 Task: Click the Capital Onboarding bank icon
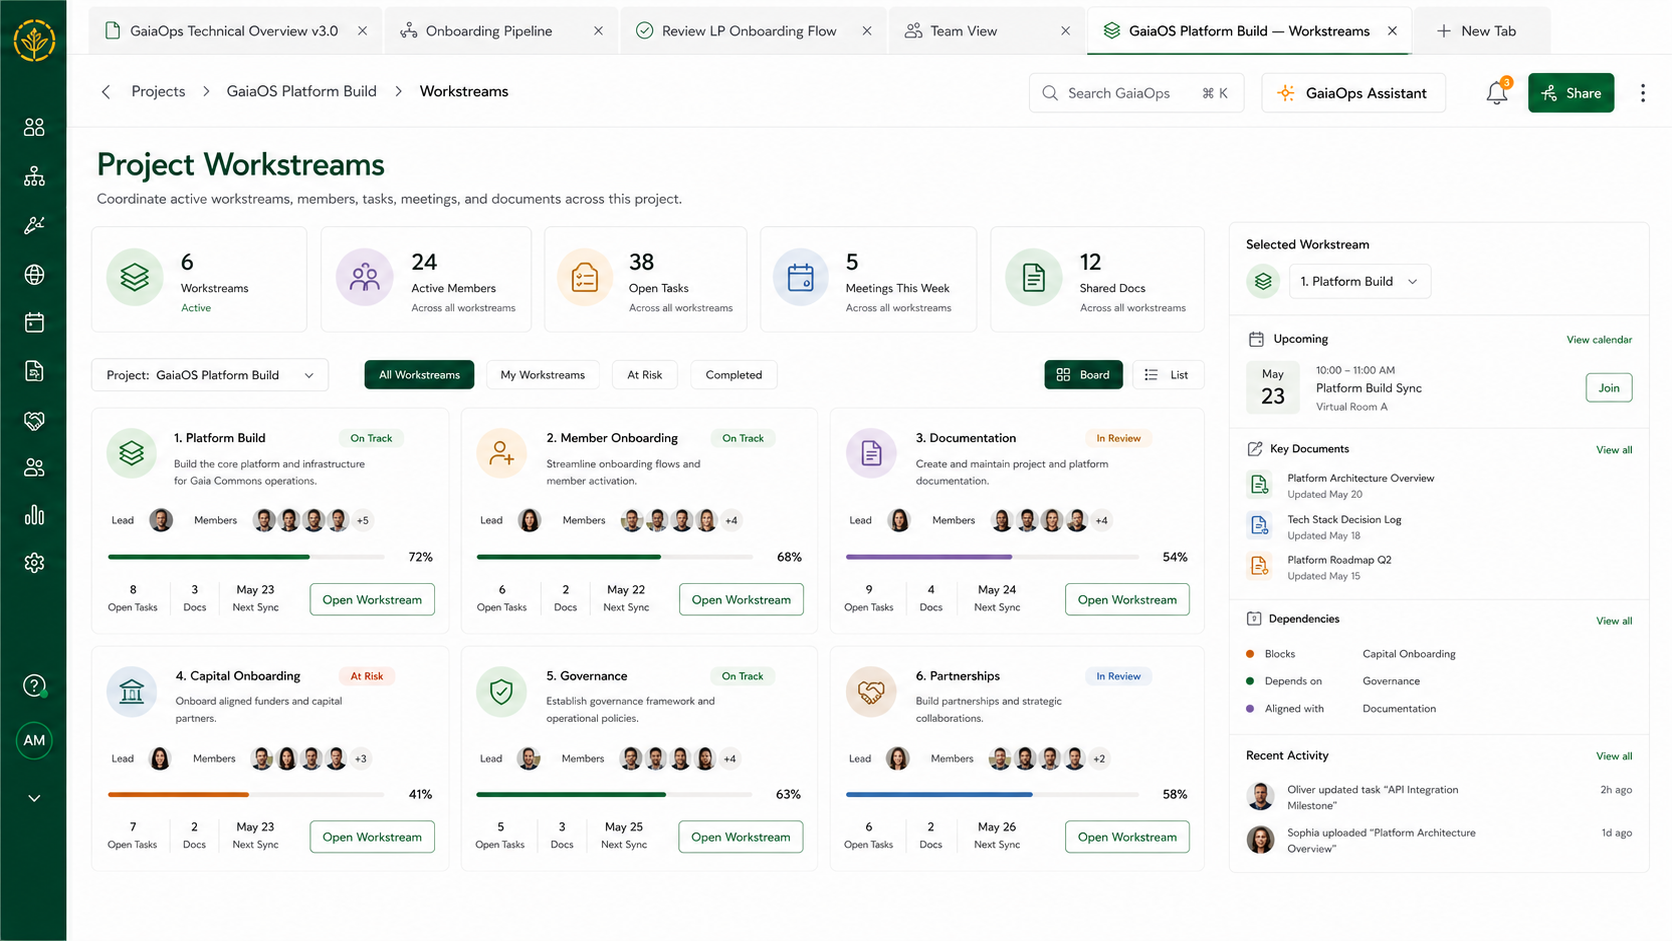coord(132,691)
